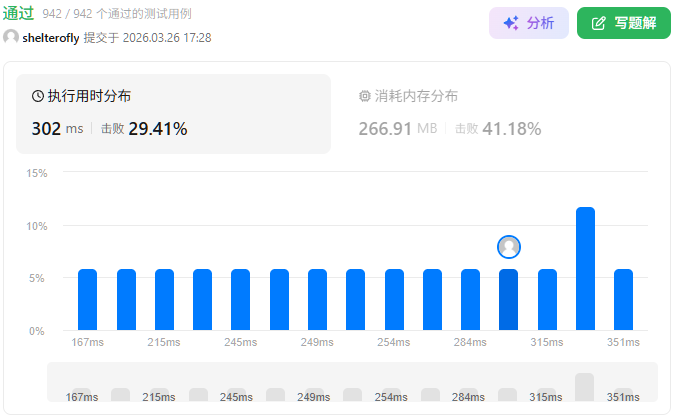Click the sparkle icon in the 分析 button
The height and width of the screenshot is (419, 678).
pyautogui.click(x=511, y=23)
